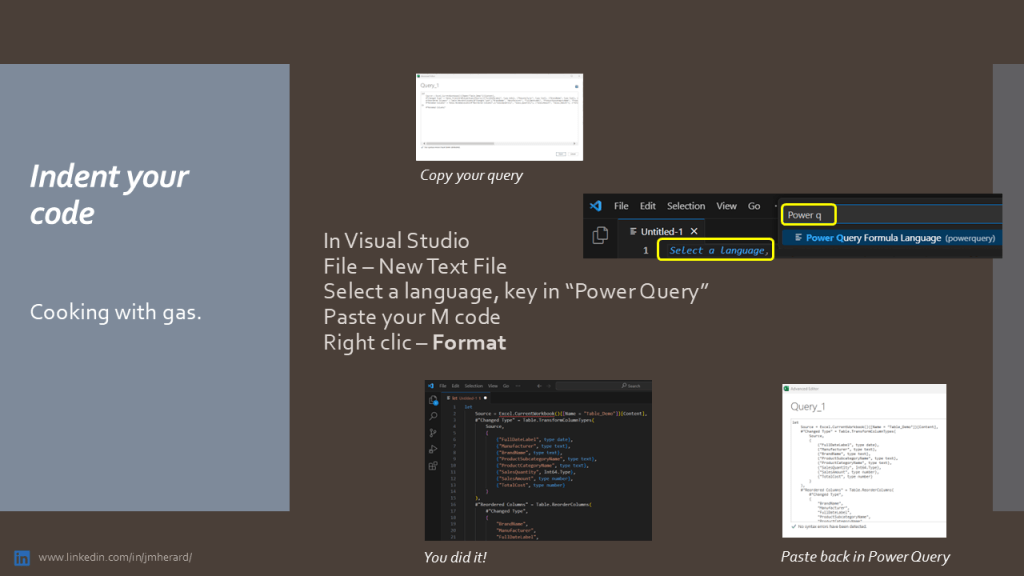
Task: Click the 'Select a language' link in editor
Action: [x=718, y=250]
